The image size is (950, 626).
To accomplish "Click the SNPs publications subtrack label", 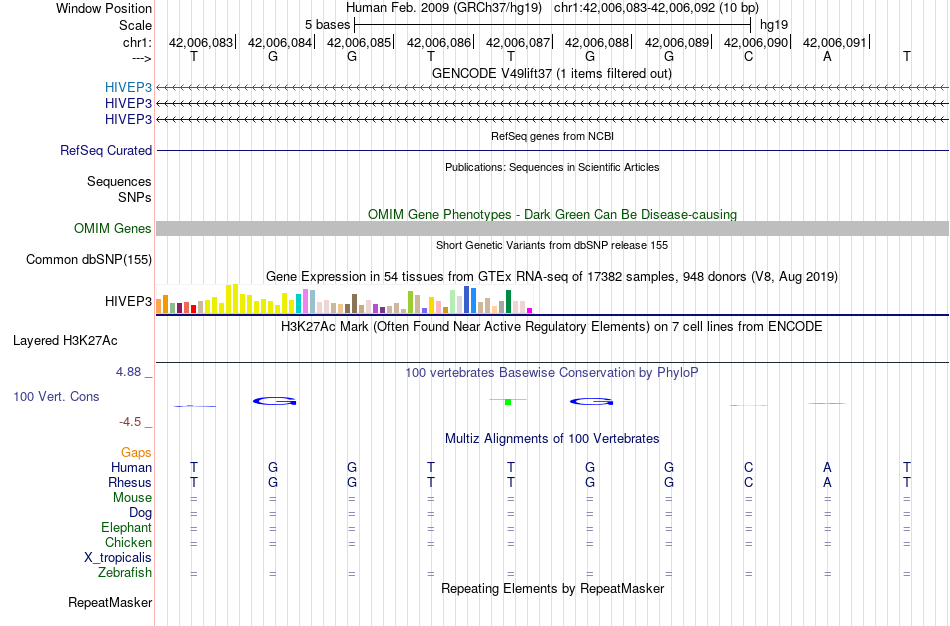I will pos(135,198).
